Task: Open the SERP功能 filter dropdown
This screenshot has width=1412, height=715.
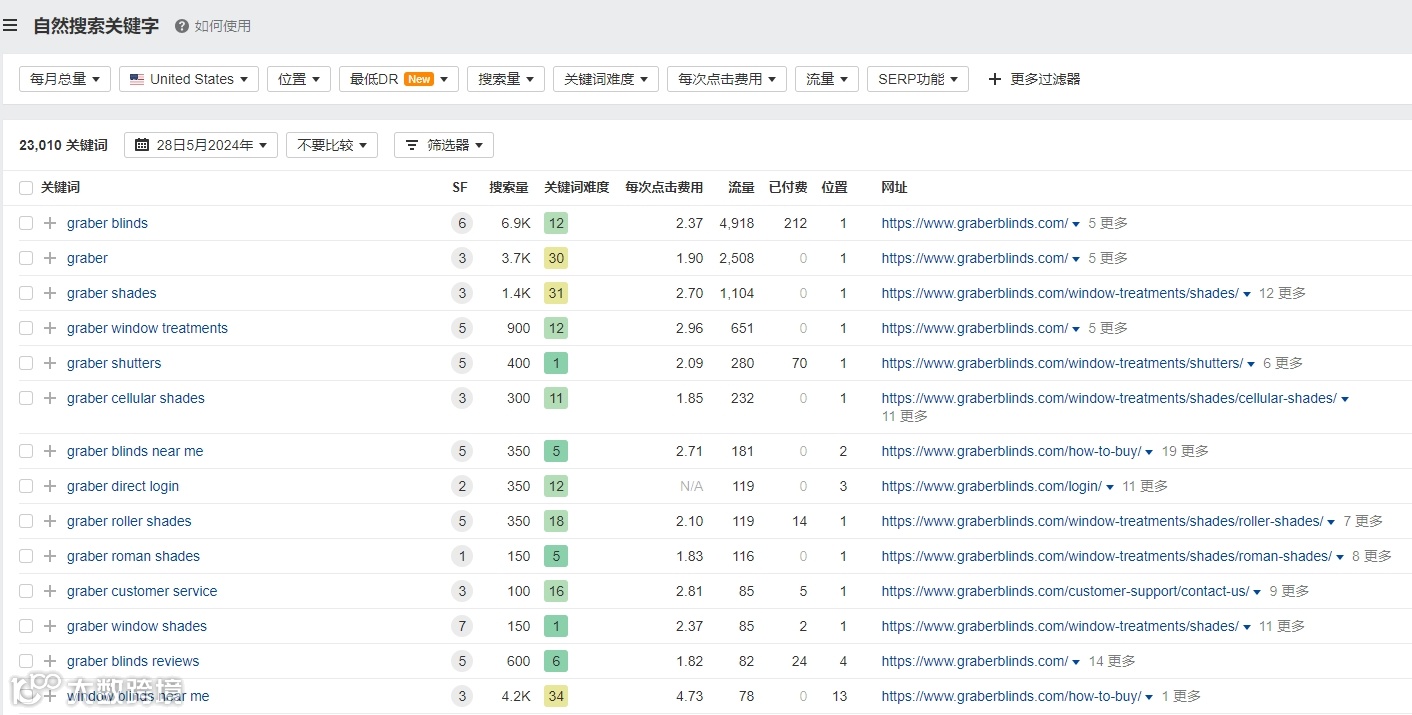Action: tap(918, 79)
